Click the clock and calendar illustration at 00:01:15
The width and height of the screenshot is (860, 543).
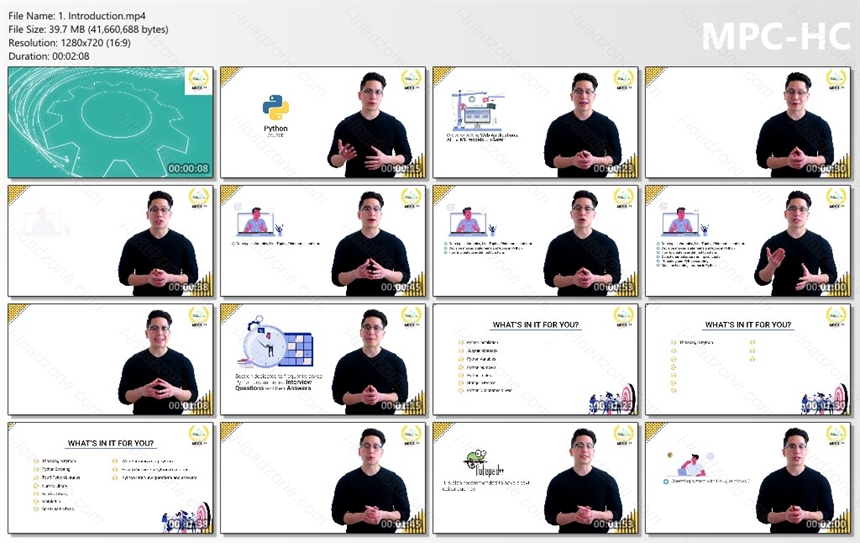coord(277,343)
